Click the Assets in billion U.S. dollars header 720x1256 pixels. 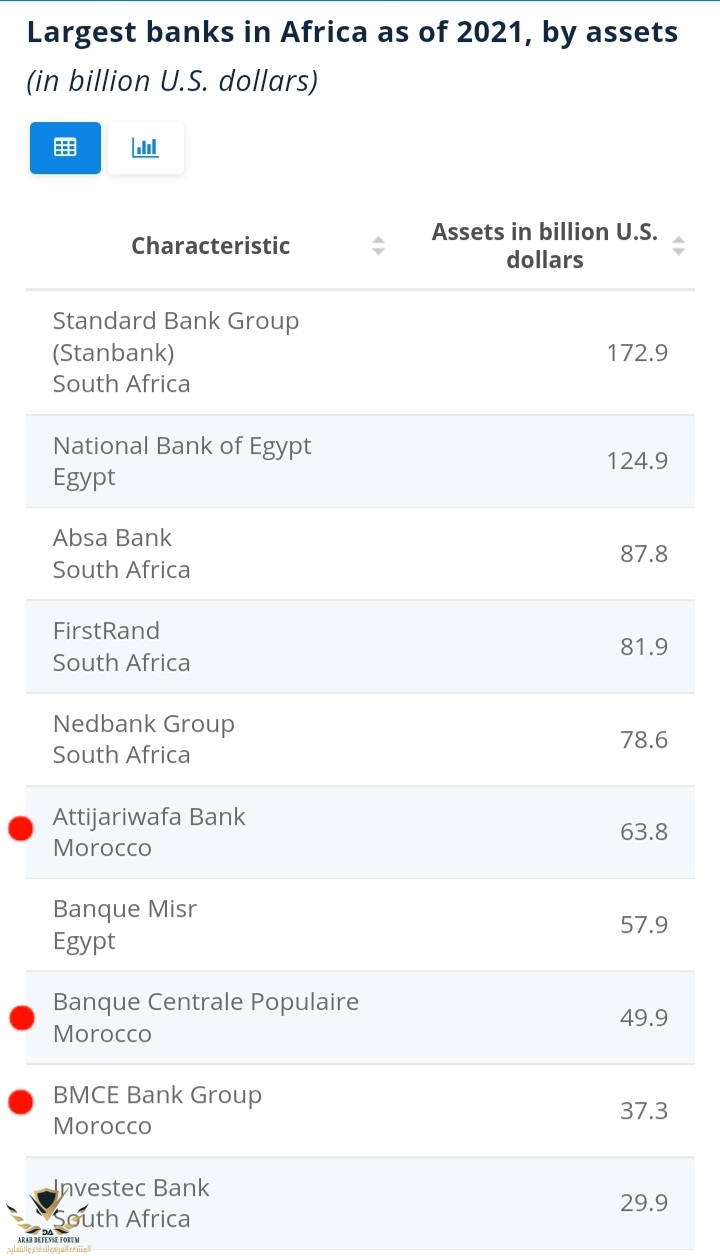coord(545,245)
